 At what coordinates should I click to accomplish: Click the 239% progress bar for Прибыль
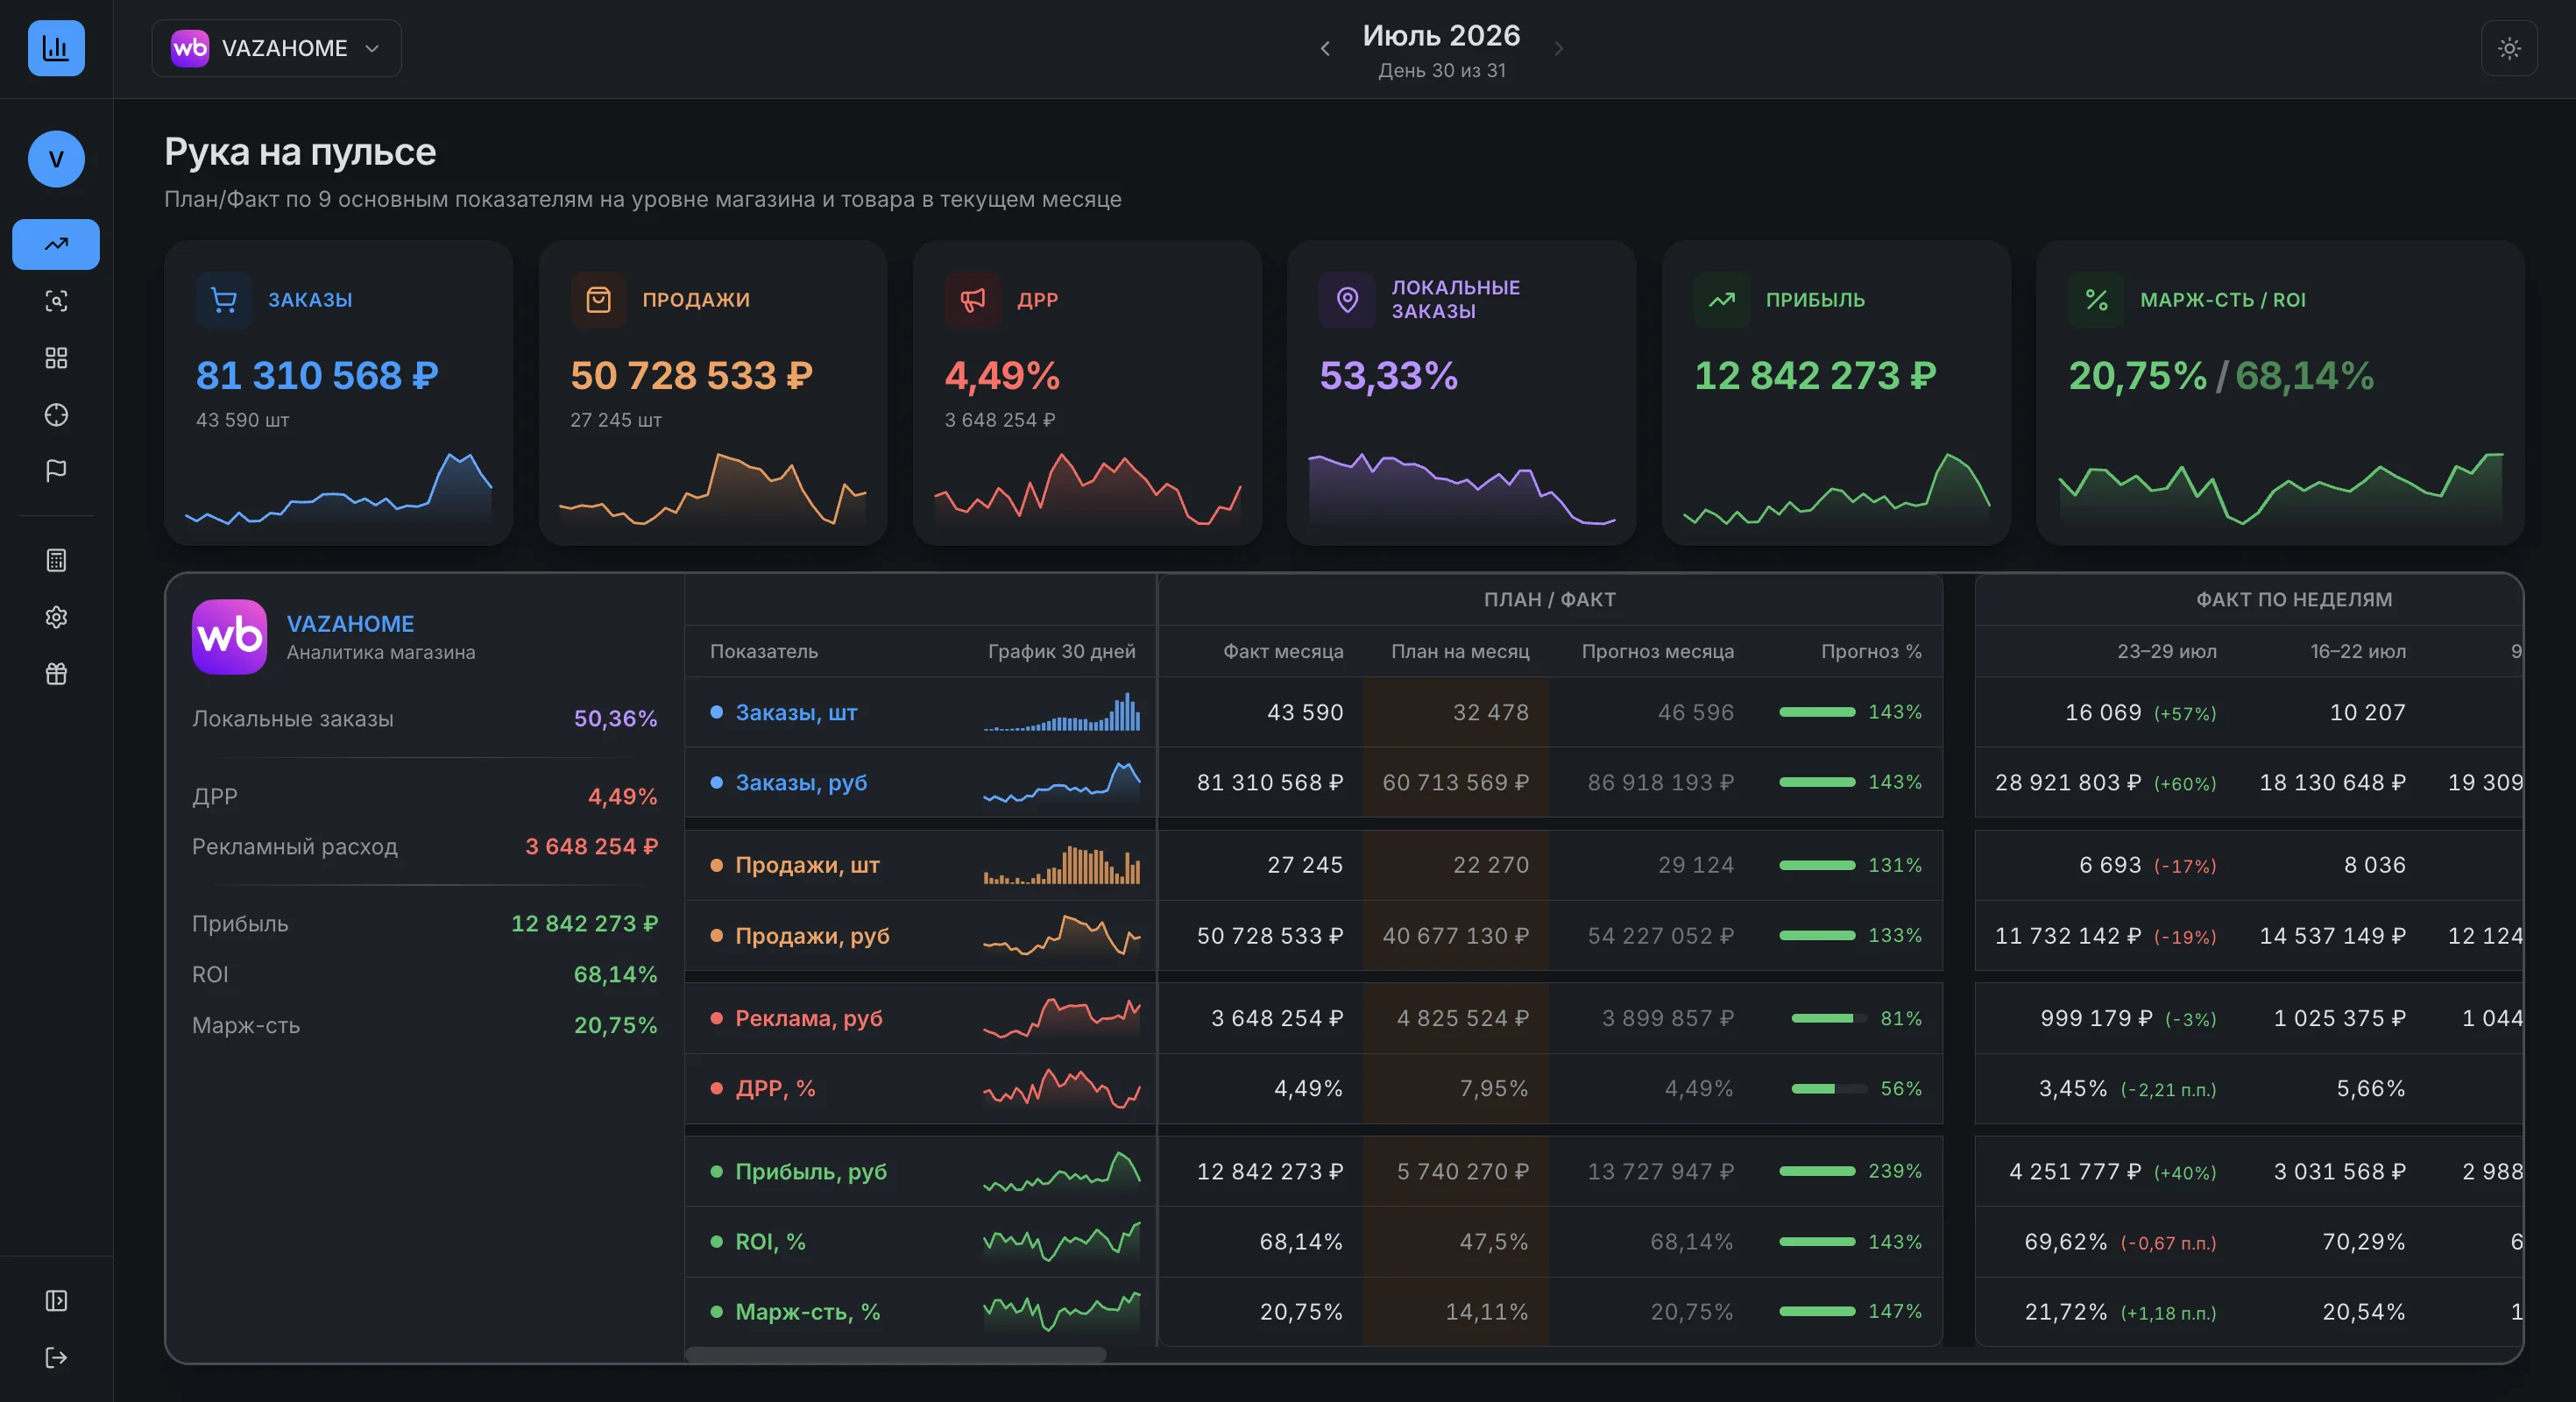[1817, 1171]
